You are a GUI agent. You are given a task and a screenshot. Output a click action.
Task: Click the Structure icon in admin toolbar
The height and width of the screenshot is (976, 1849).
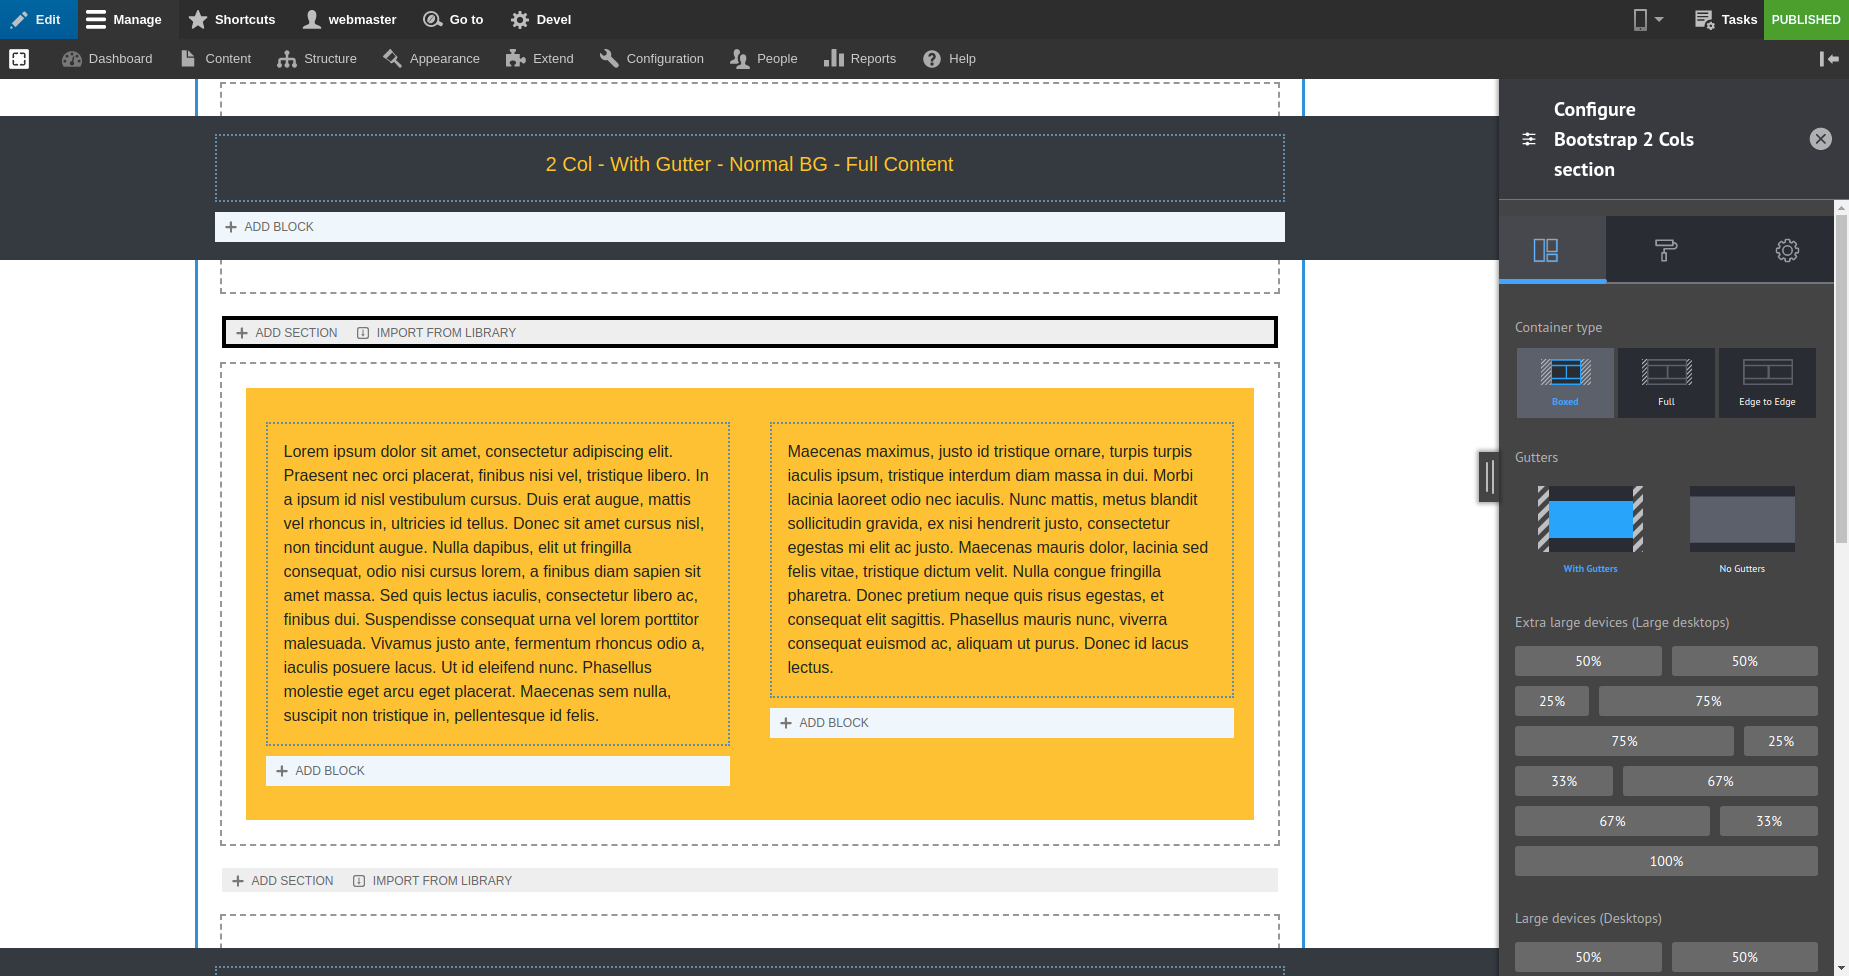tap(289, 58)
